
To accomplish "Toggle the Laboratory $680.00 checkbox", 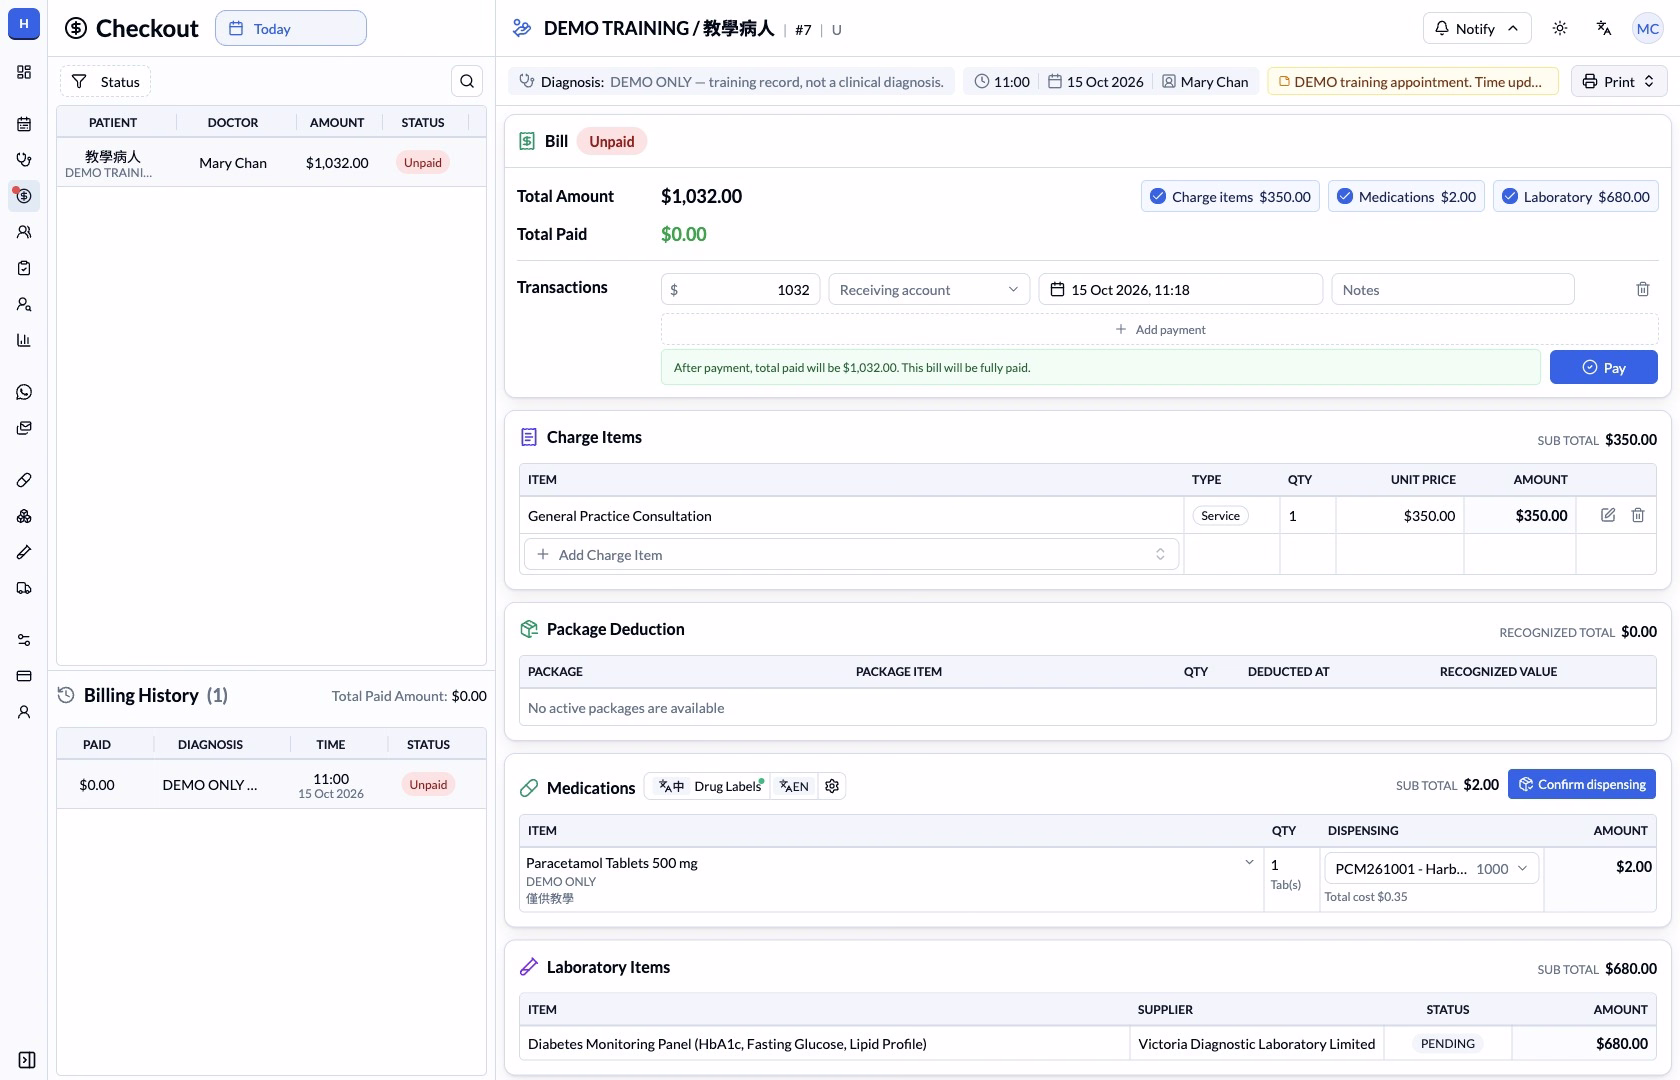I will (x=1576, y=196).
